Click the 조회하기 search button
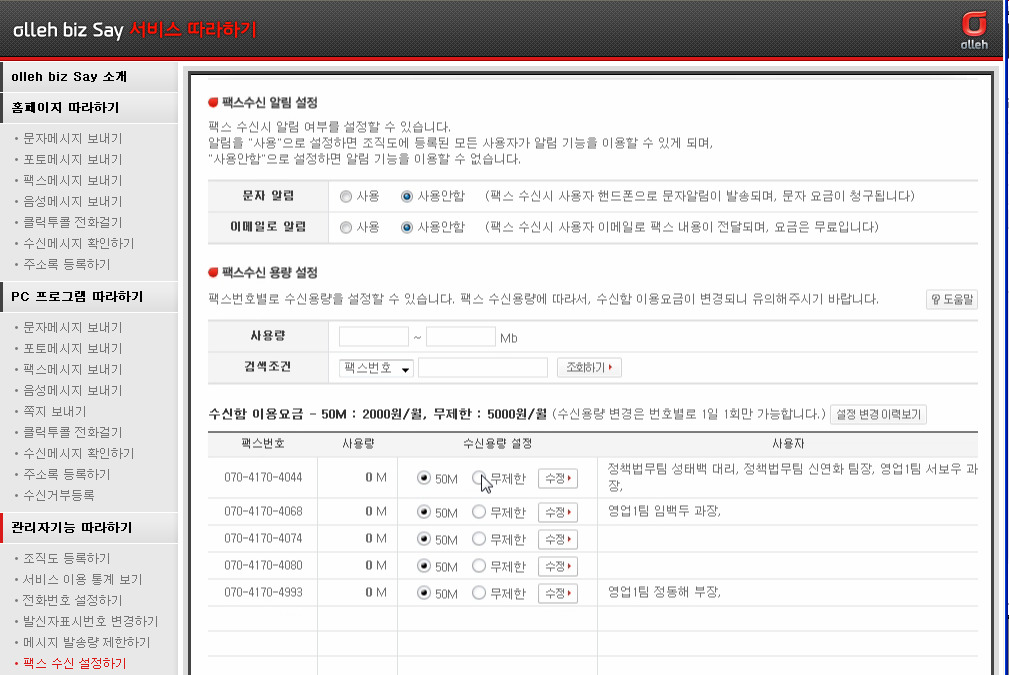Viewport: 1009px width, 675px height. [589, 367]
